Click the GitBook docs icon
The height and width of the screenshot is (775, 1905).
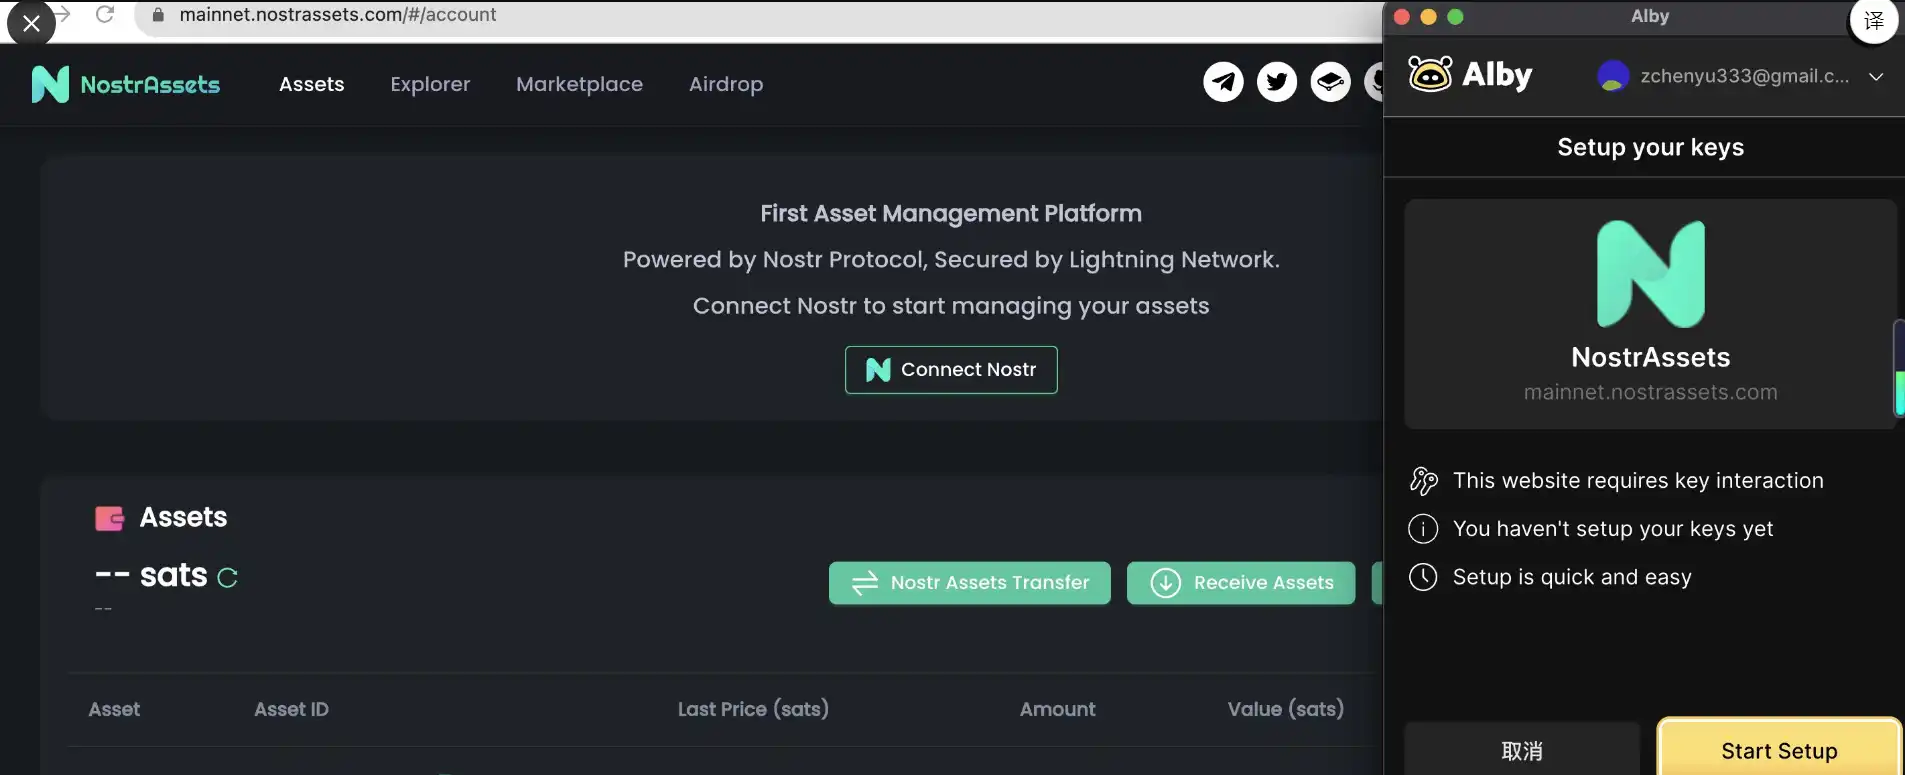(1330, 82)
